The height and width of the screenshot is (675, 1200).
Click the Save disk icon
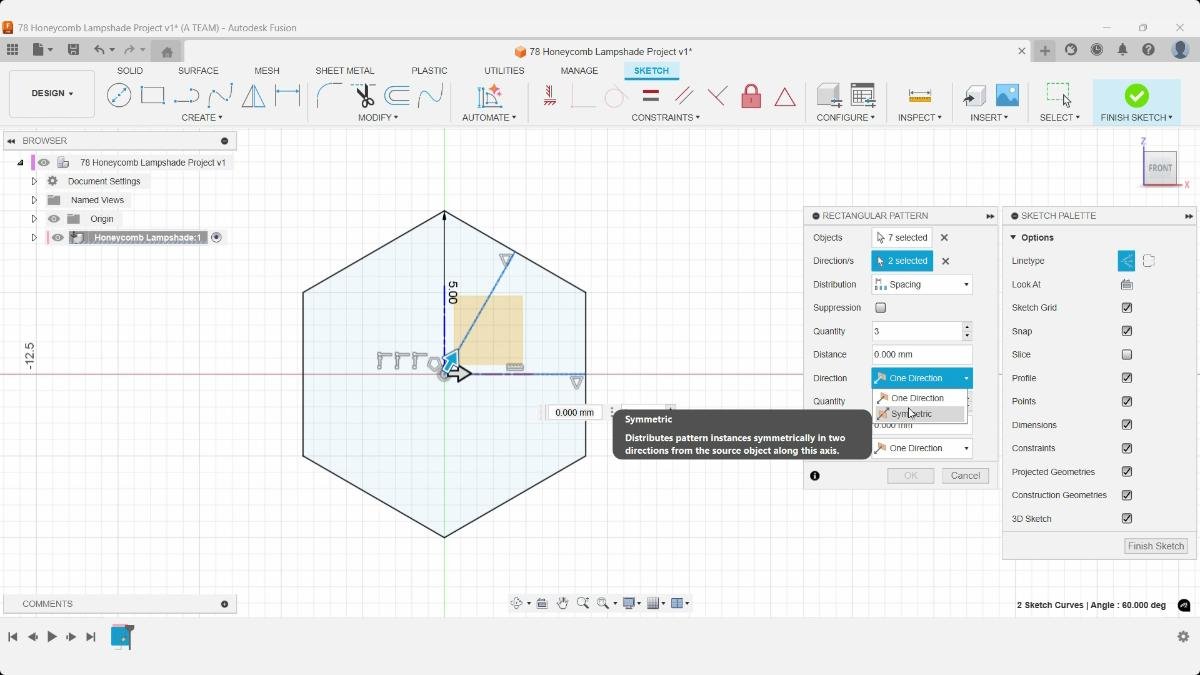pos(73,50)
